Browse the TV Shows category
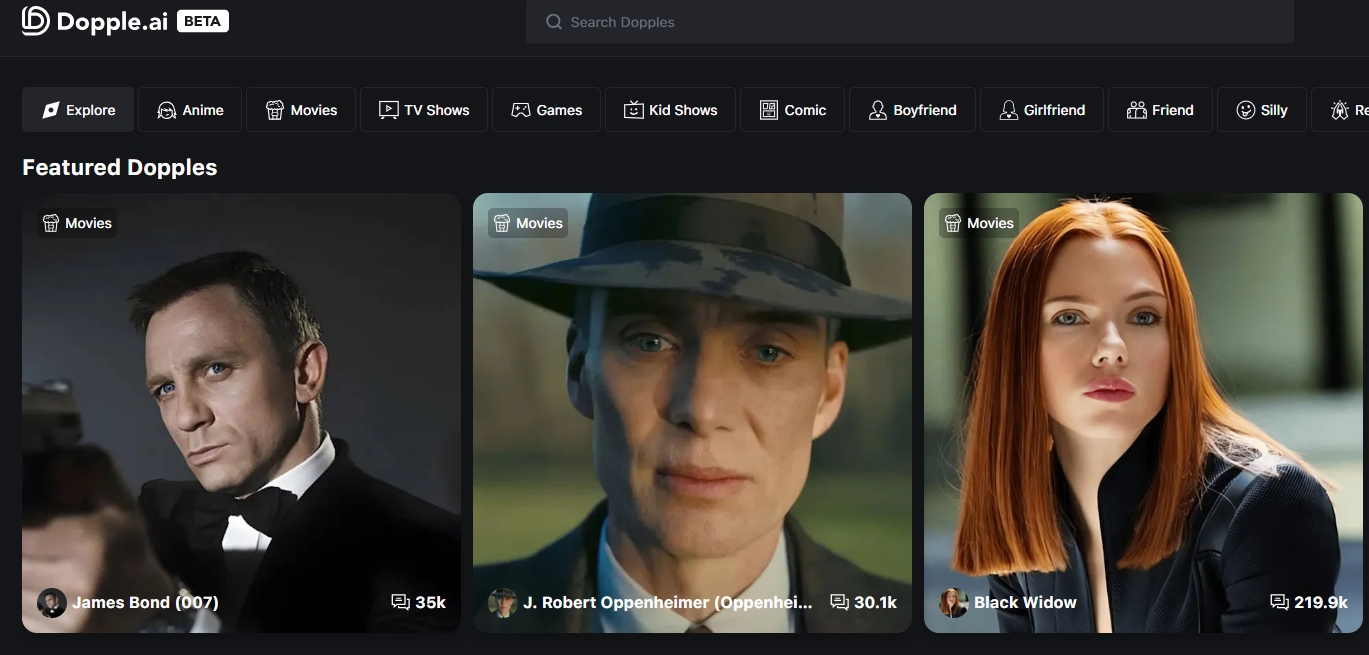 click(x=424, y=110)
